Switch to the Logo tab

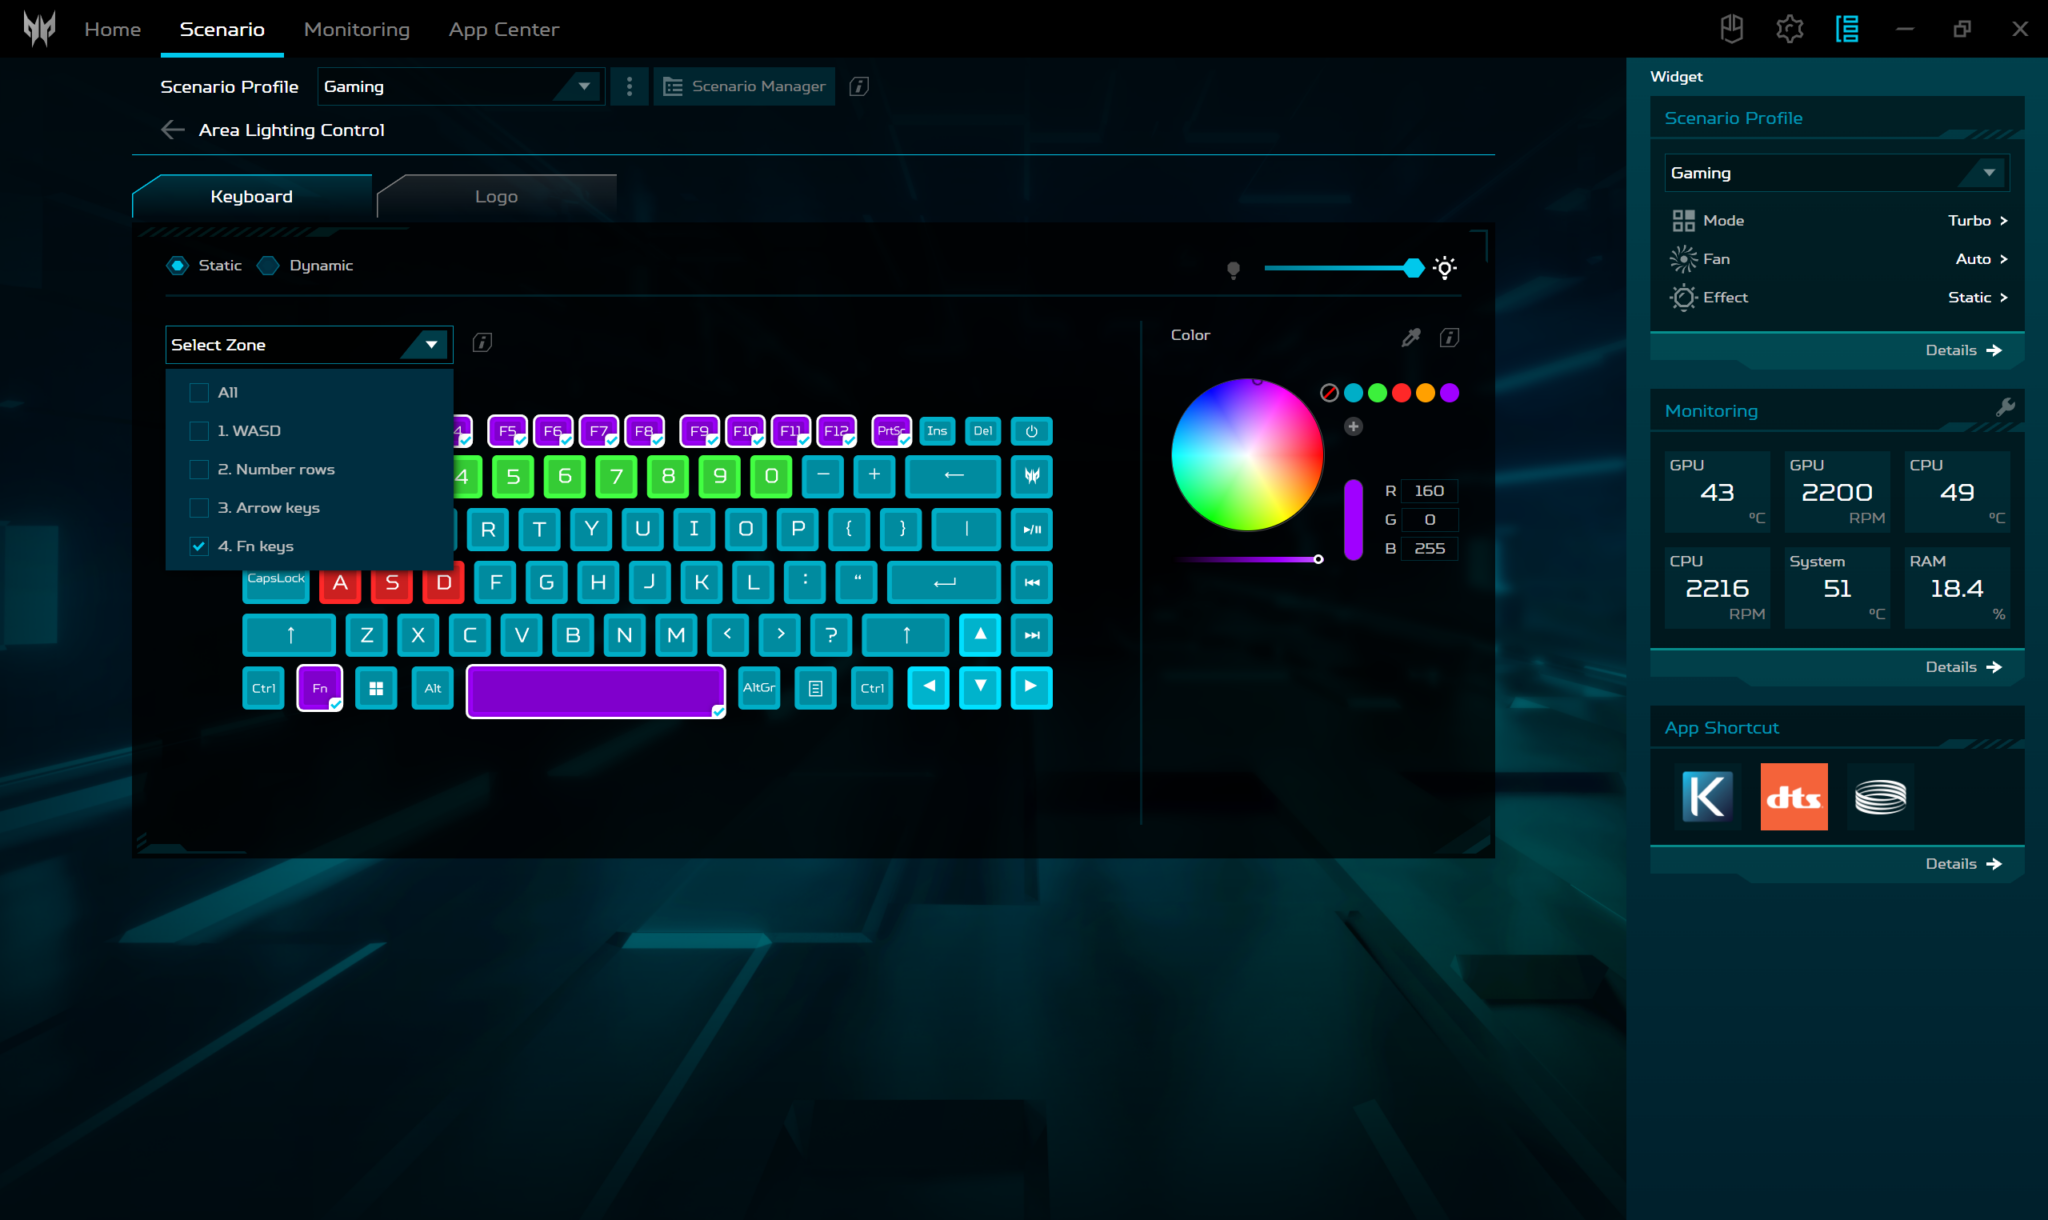point(496,197)
